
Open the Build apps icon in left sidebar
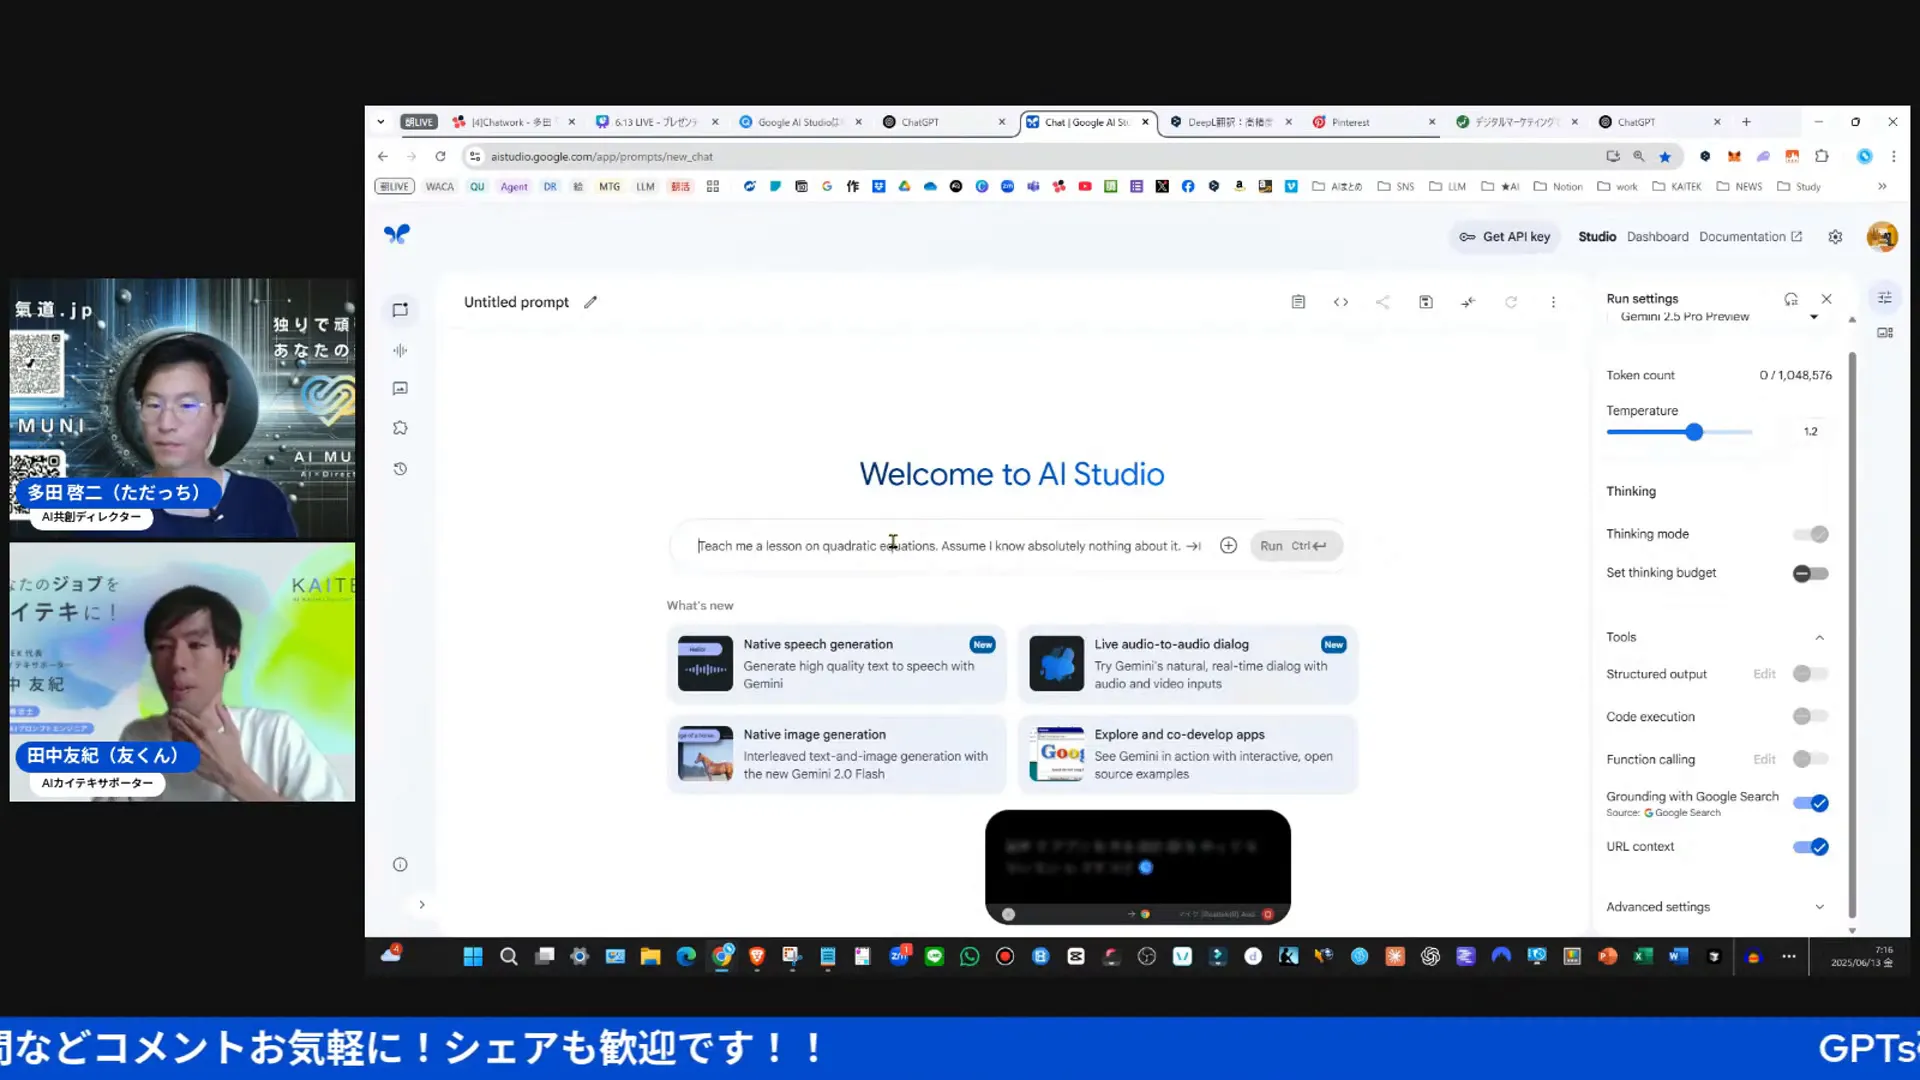(x=400, y=428)
